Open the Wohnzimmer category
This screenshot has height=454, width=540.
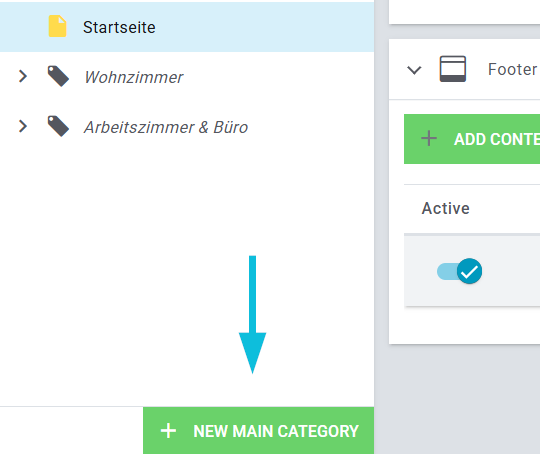click(134, 77)
